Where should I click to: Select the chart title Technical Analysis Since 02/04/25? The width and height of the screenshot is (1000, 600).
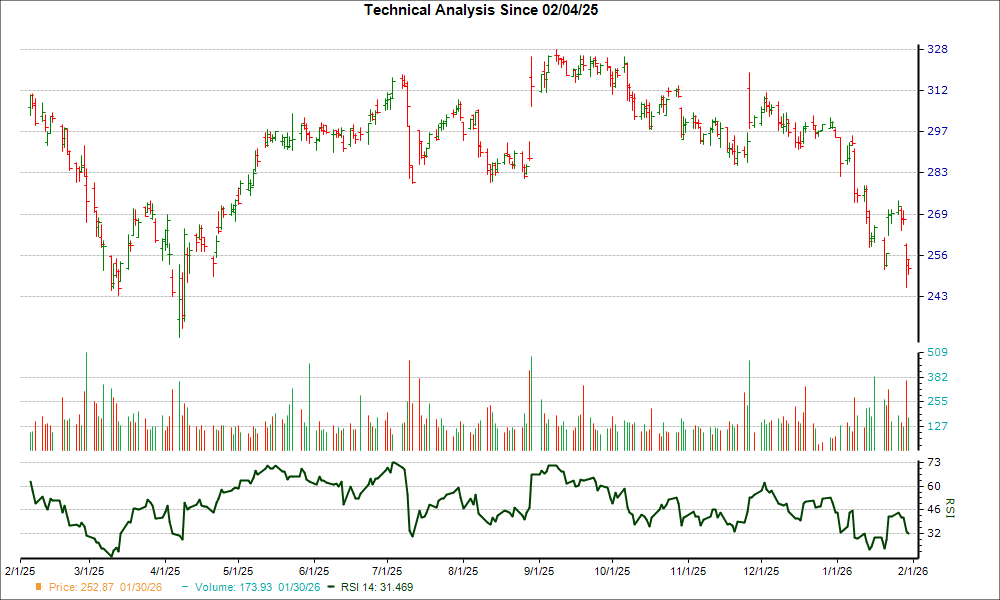click(x=481, y=10)
